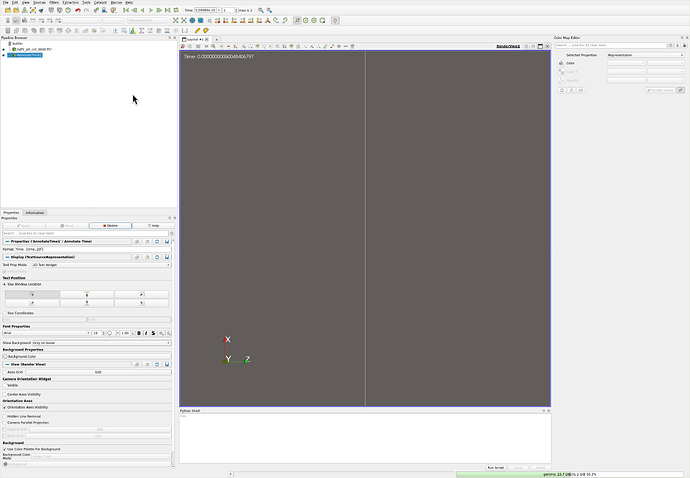Select the Use Coordinates radio button
Image resolution: width=690 pixels, height=478 pixels.
coord(5,313)
